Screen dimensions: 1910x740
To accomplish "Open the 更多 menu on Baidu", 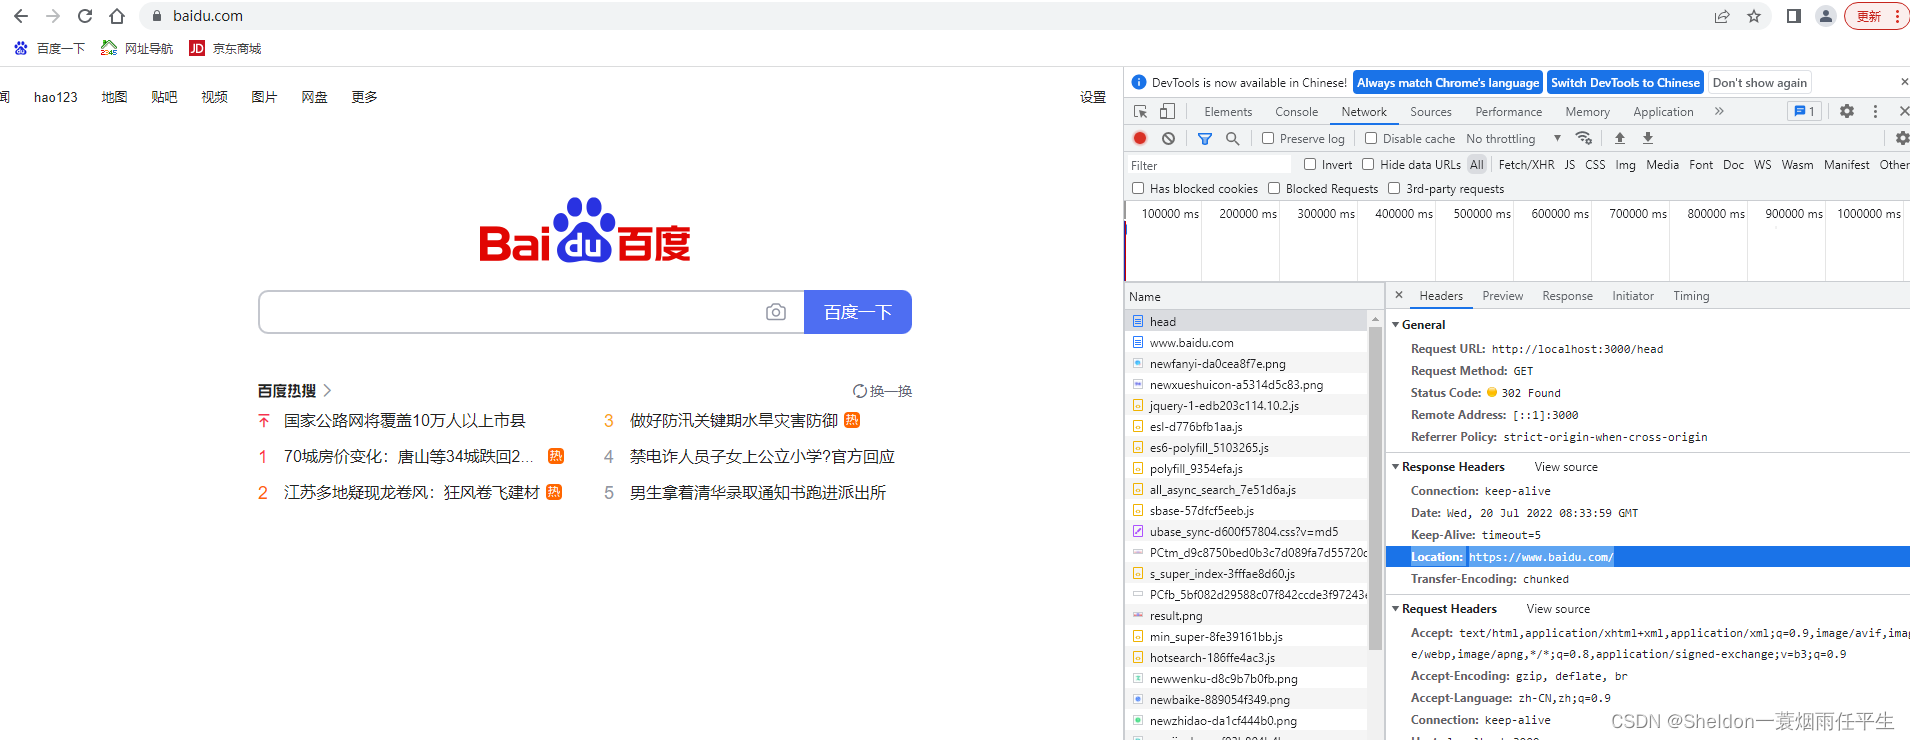I will coord(364,97).
